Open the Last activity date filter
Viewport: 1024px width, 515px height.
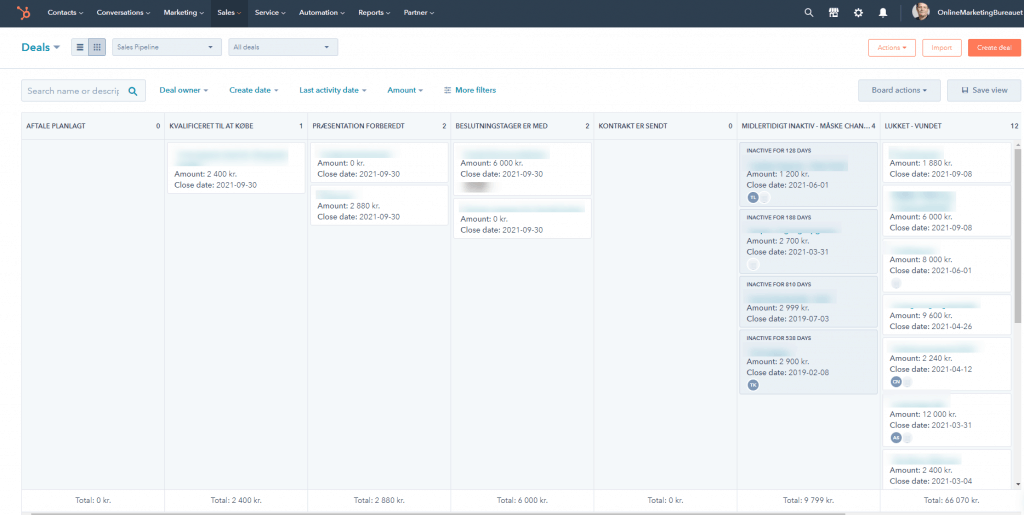332,90
